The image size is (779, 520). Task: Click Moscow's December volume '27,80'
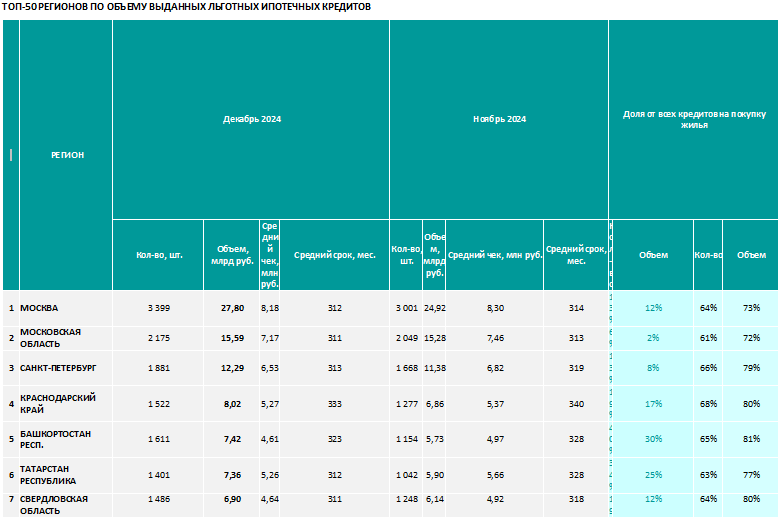coord(233,308)
